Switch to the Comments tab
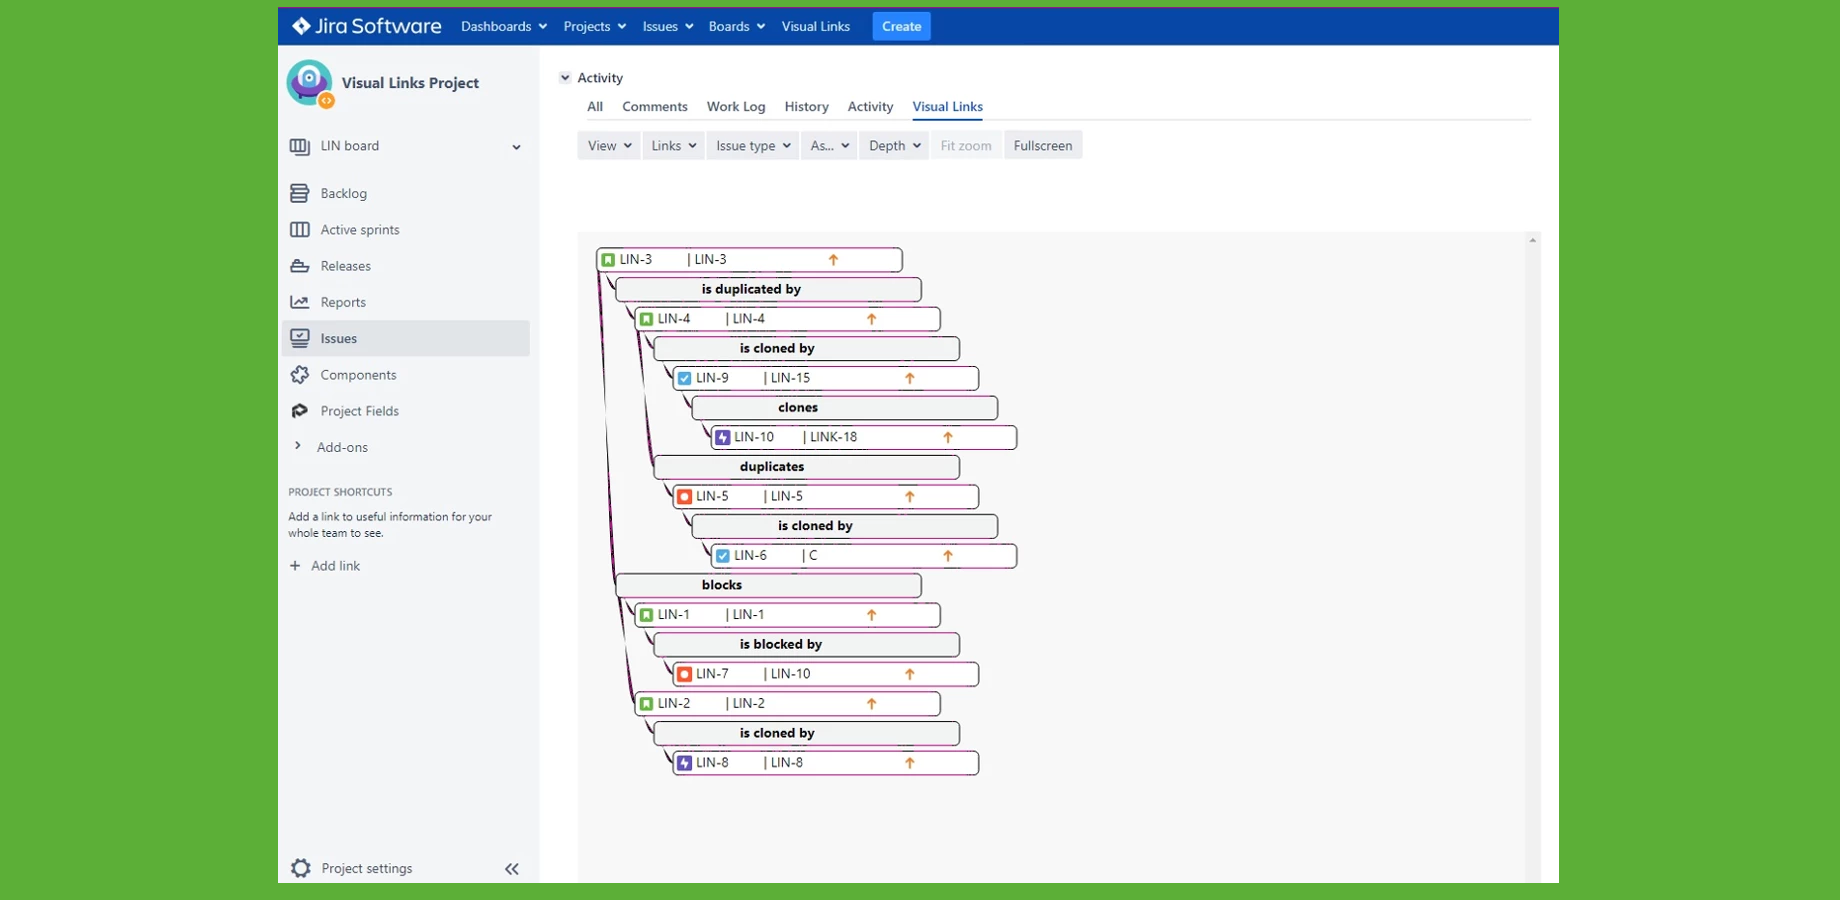 [x=655, y=107]
